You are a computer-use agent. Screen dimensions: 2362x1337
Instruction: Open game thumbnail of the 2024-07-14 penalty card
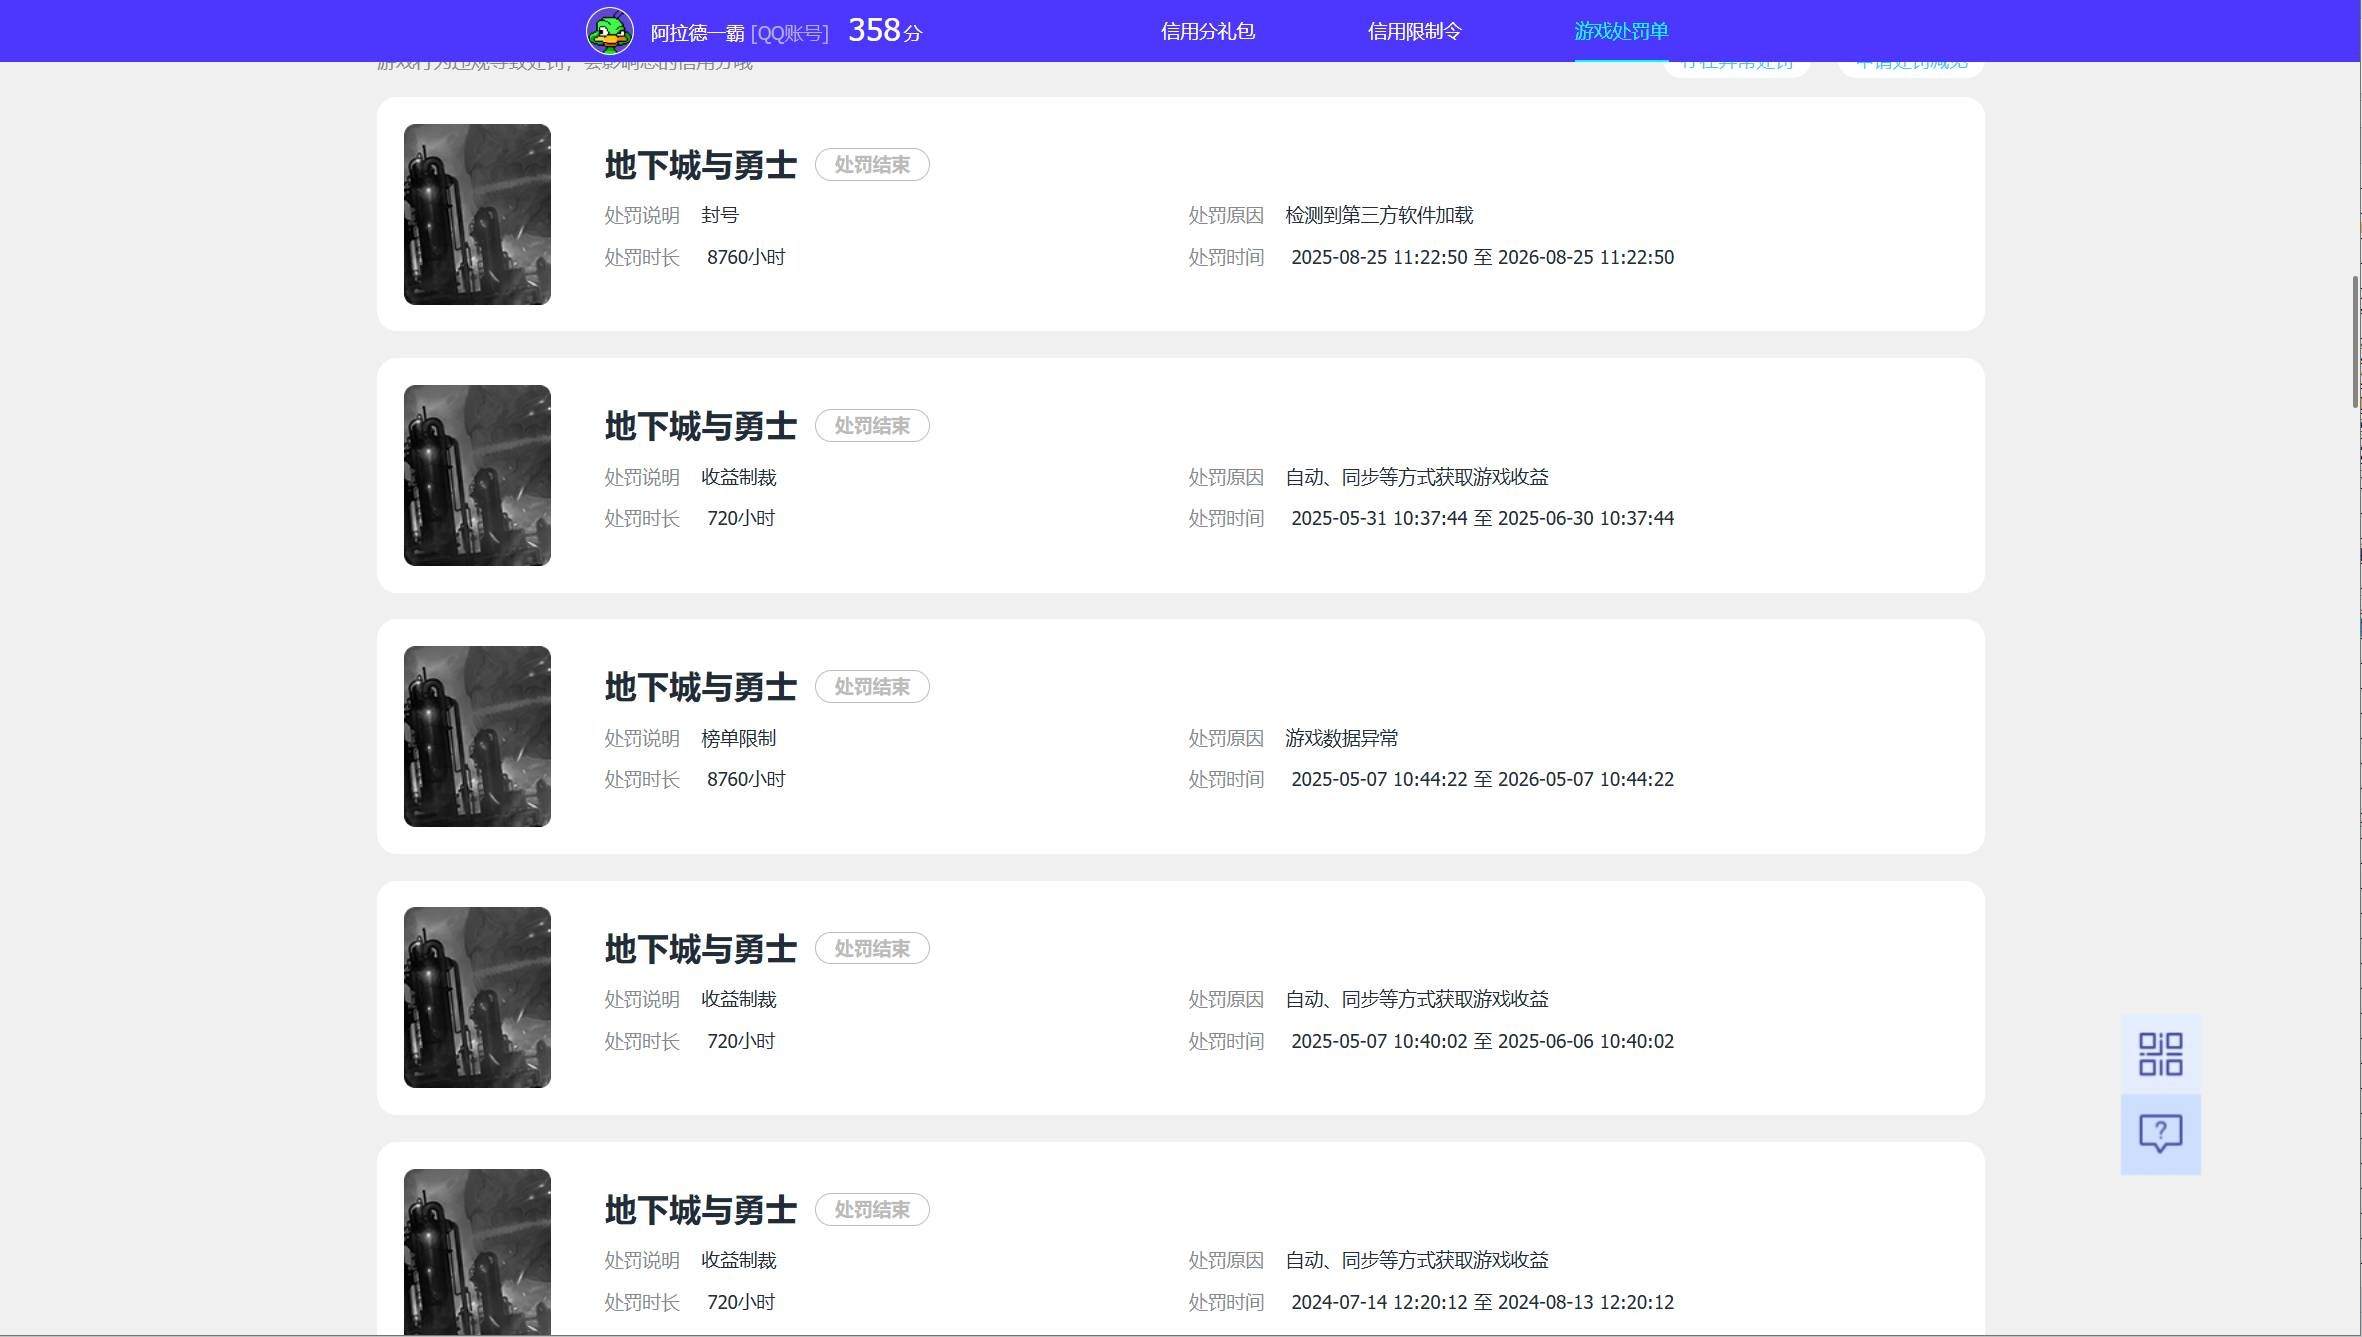pos(477,1251)
